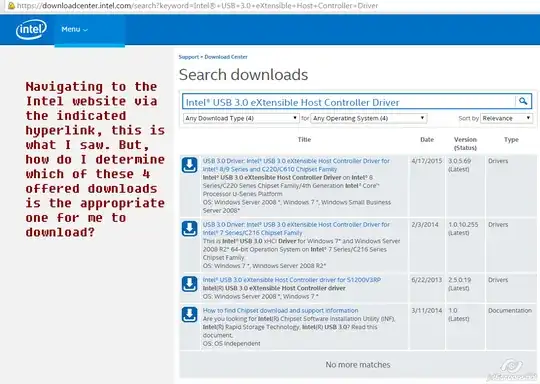
Task: Open the Any Operating System dropdown
Action: point(369,118)
